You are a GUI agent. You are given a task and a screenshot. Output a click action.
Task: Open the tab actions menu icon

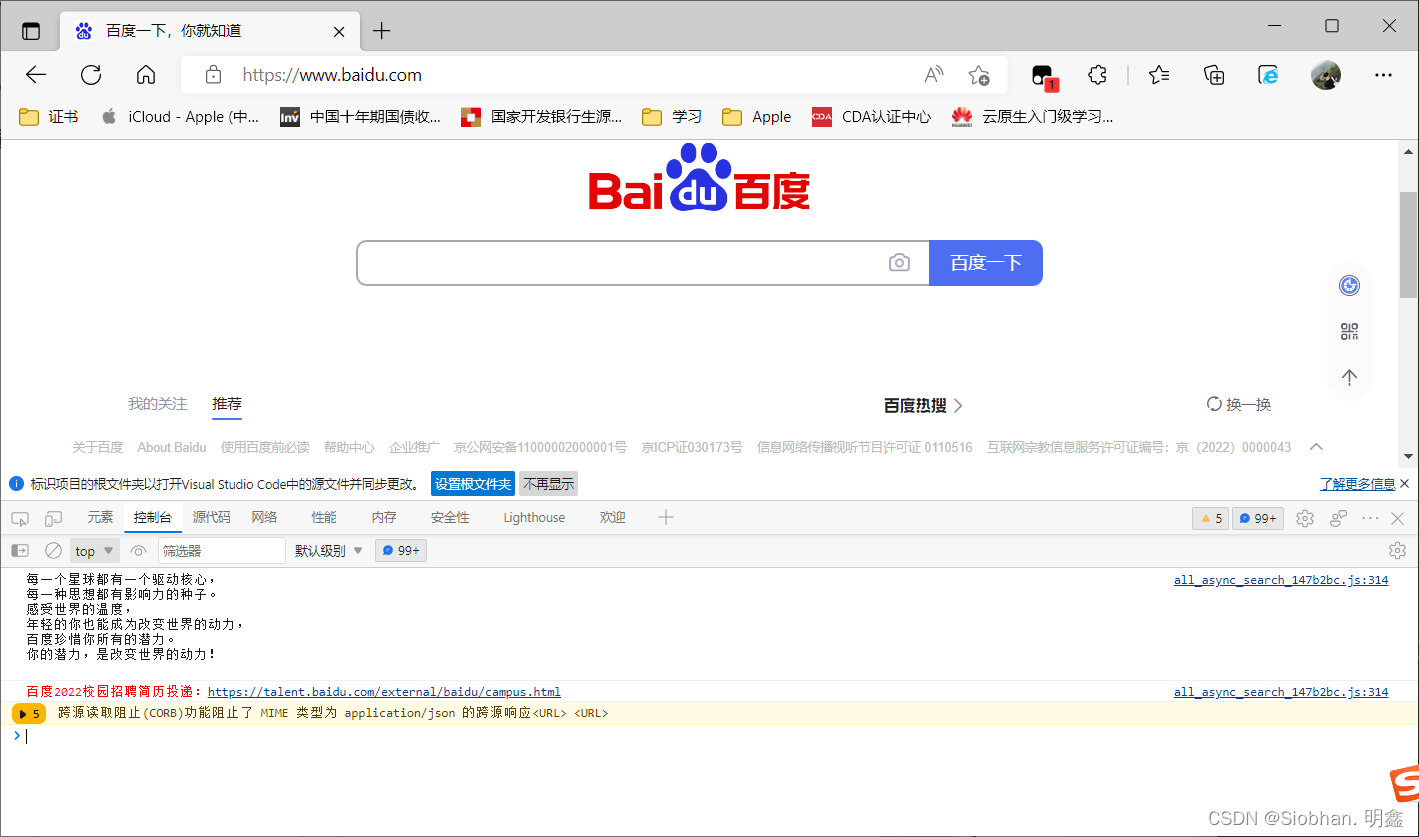point(31,31)
